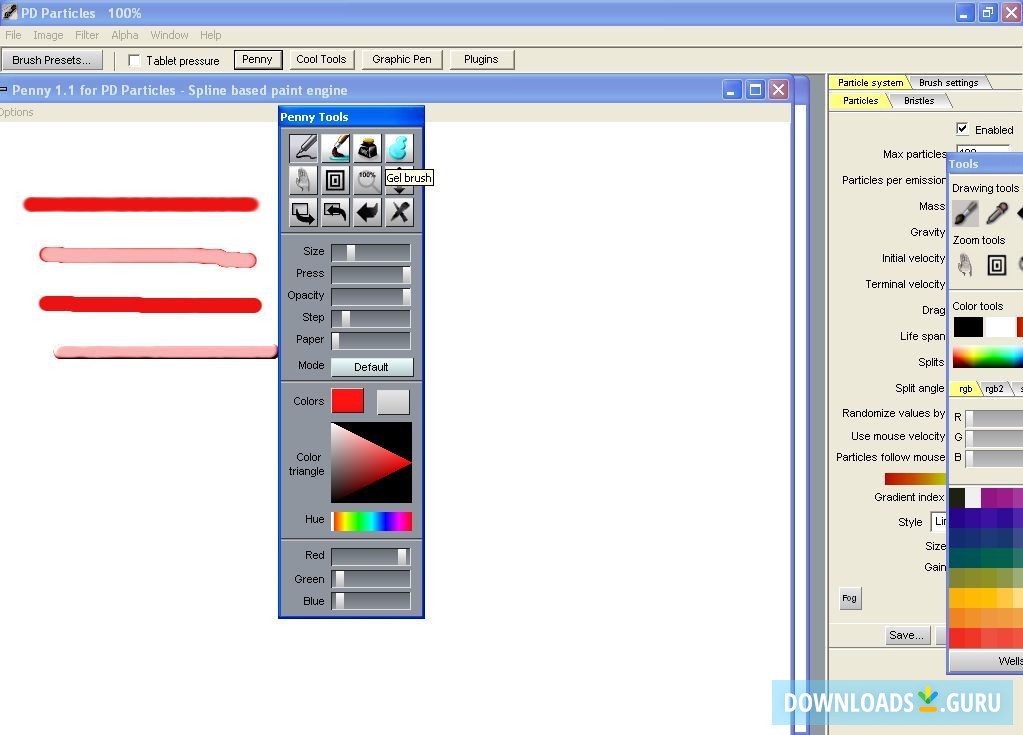This screenshot has height=735, width=1023.
Task: Uncheck the Enabled checkbox in Particles
Action: pos(962,128)
